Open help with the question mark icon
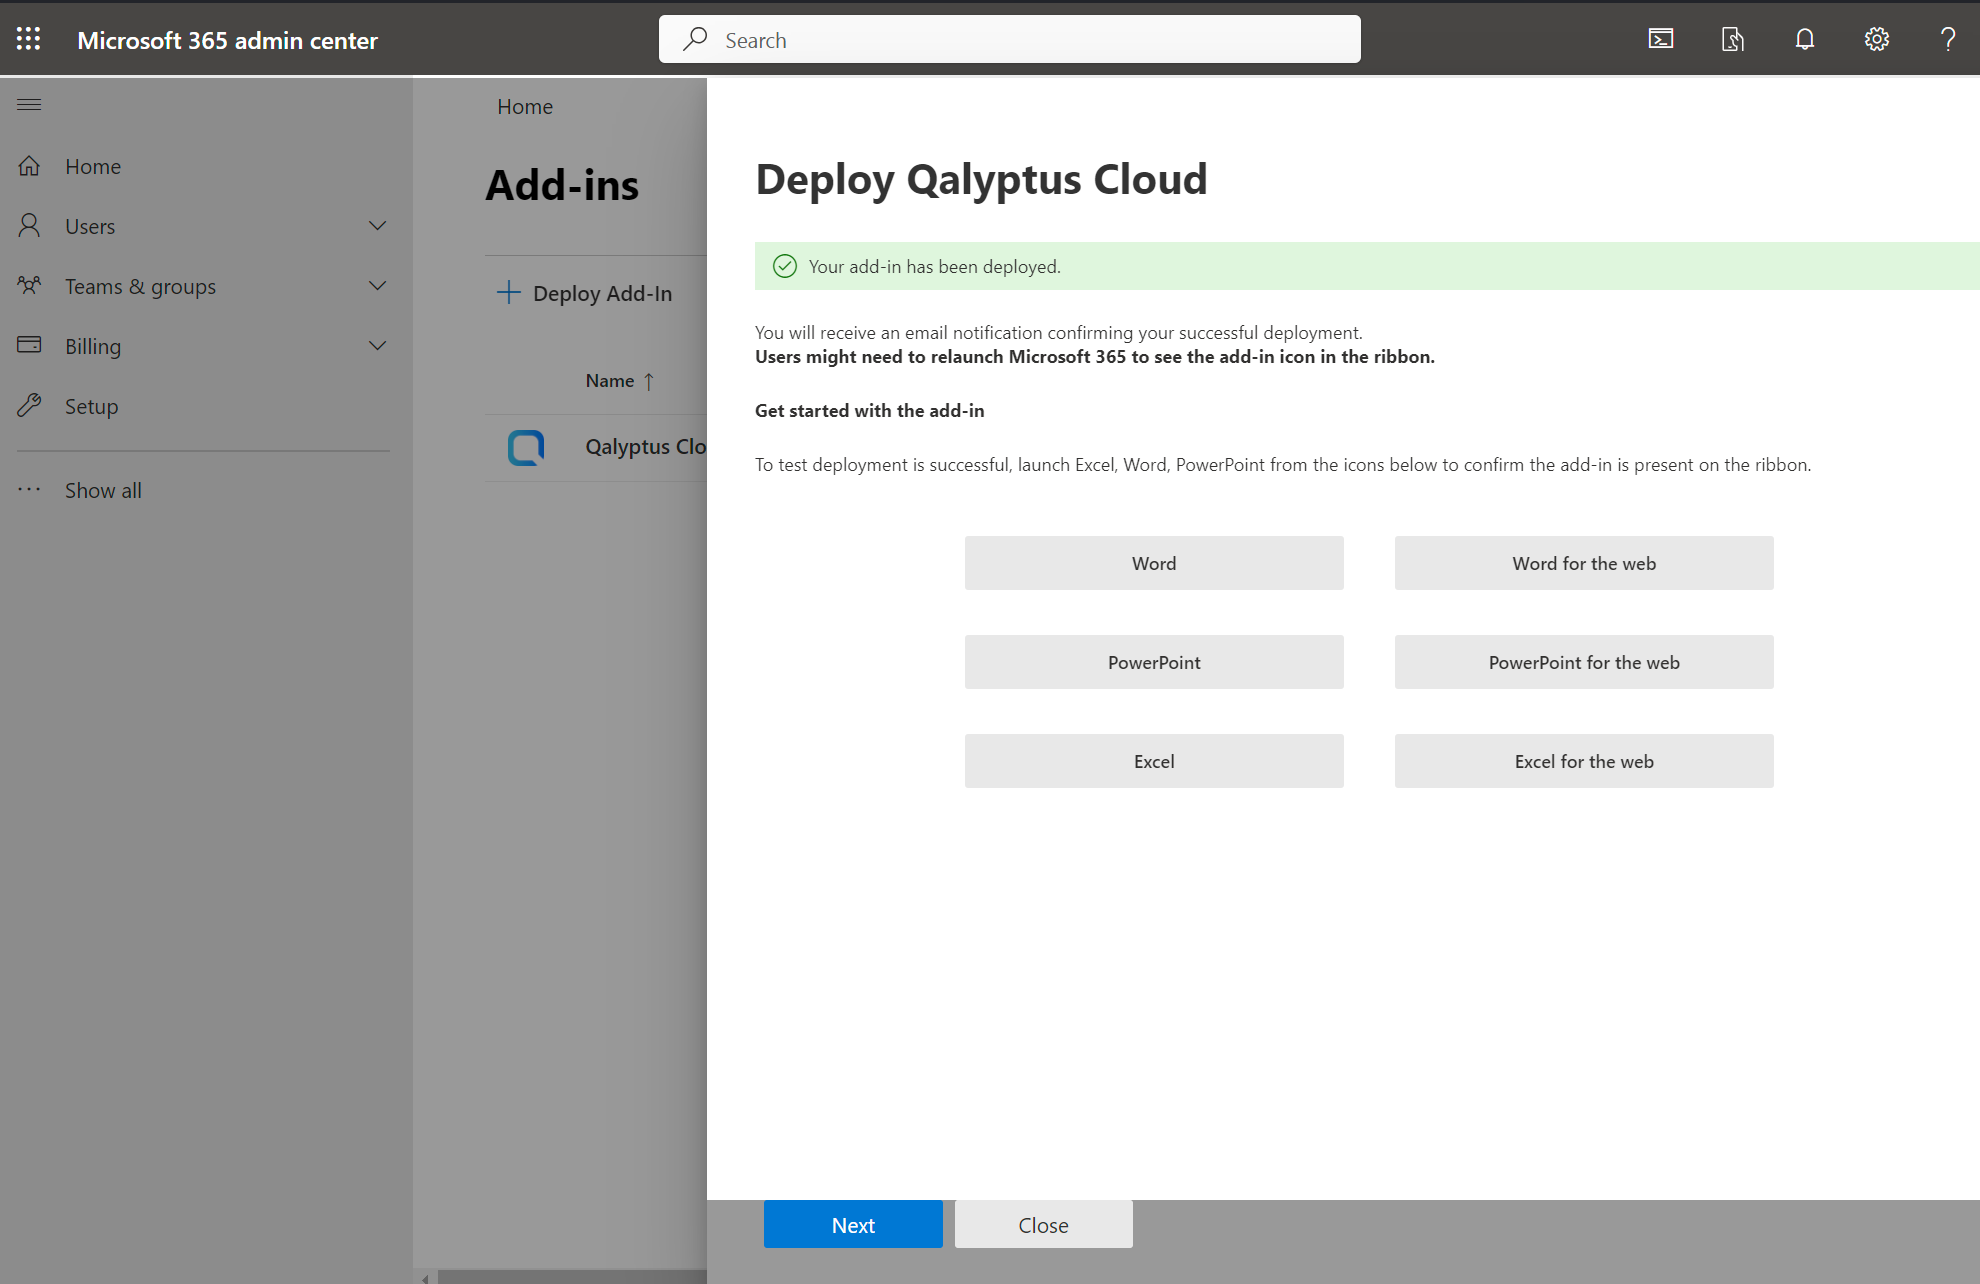1980x1284 pixels. [x=1947, y=39]
